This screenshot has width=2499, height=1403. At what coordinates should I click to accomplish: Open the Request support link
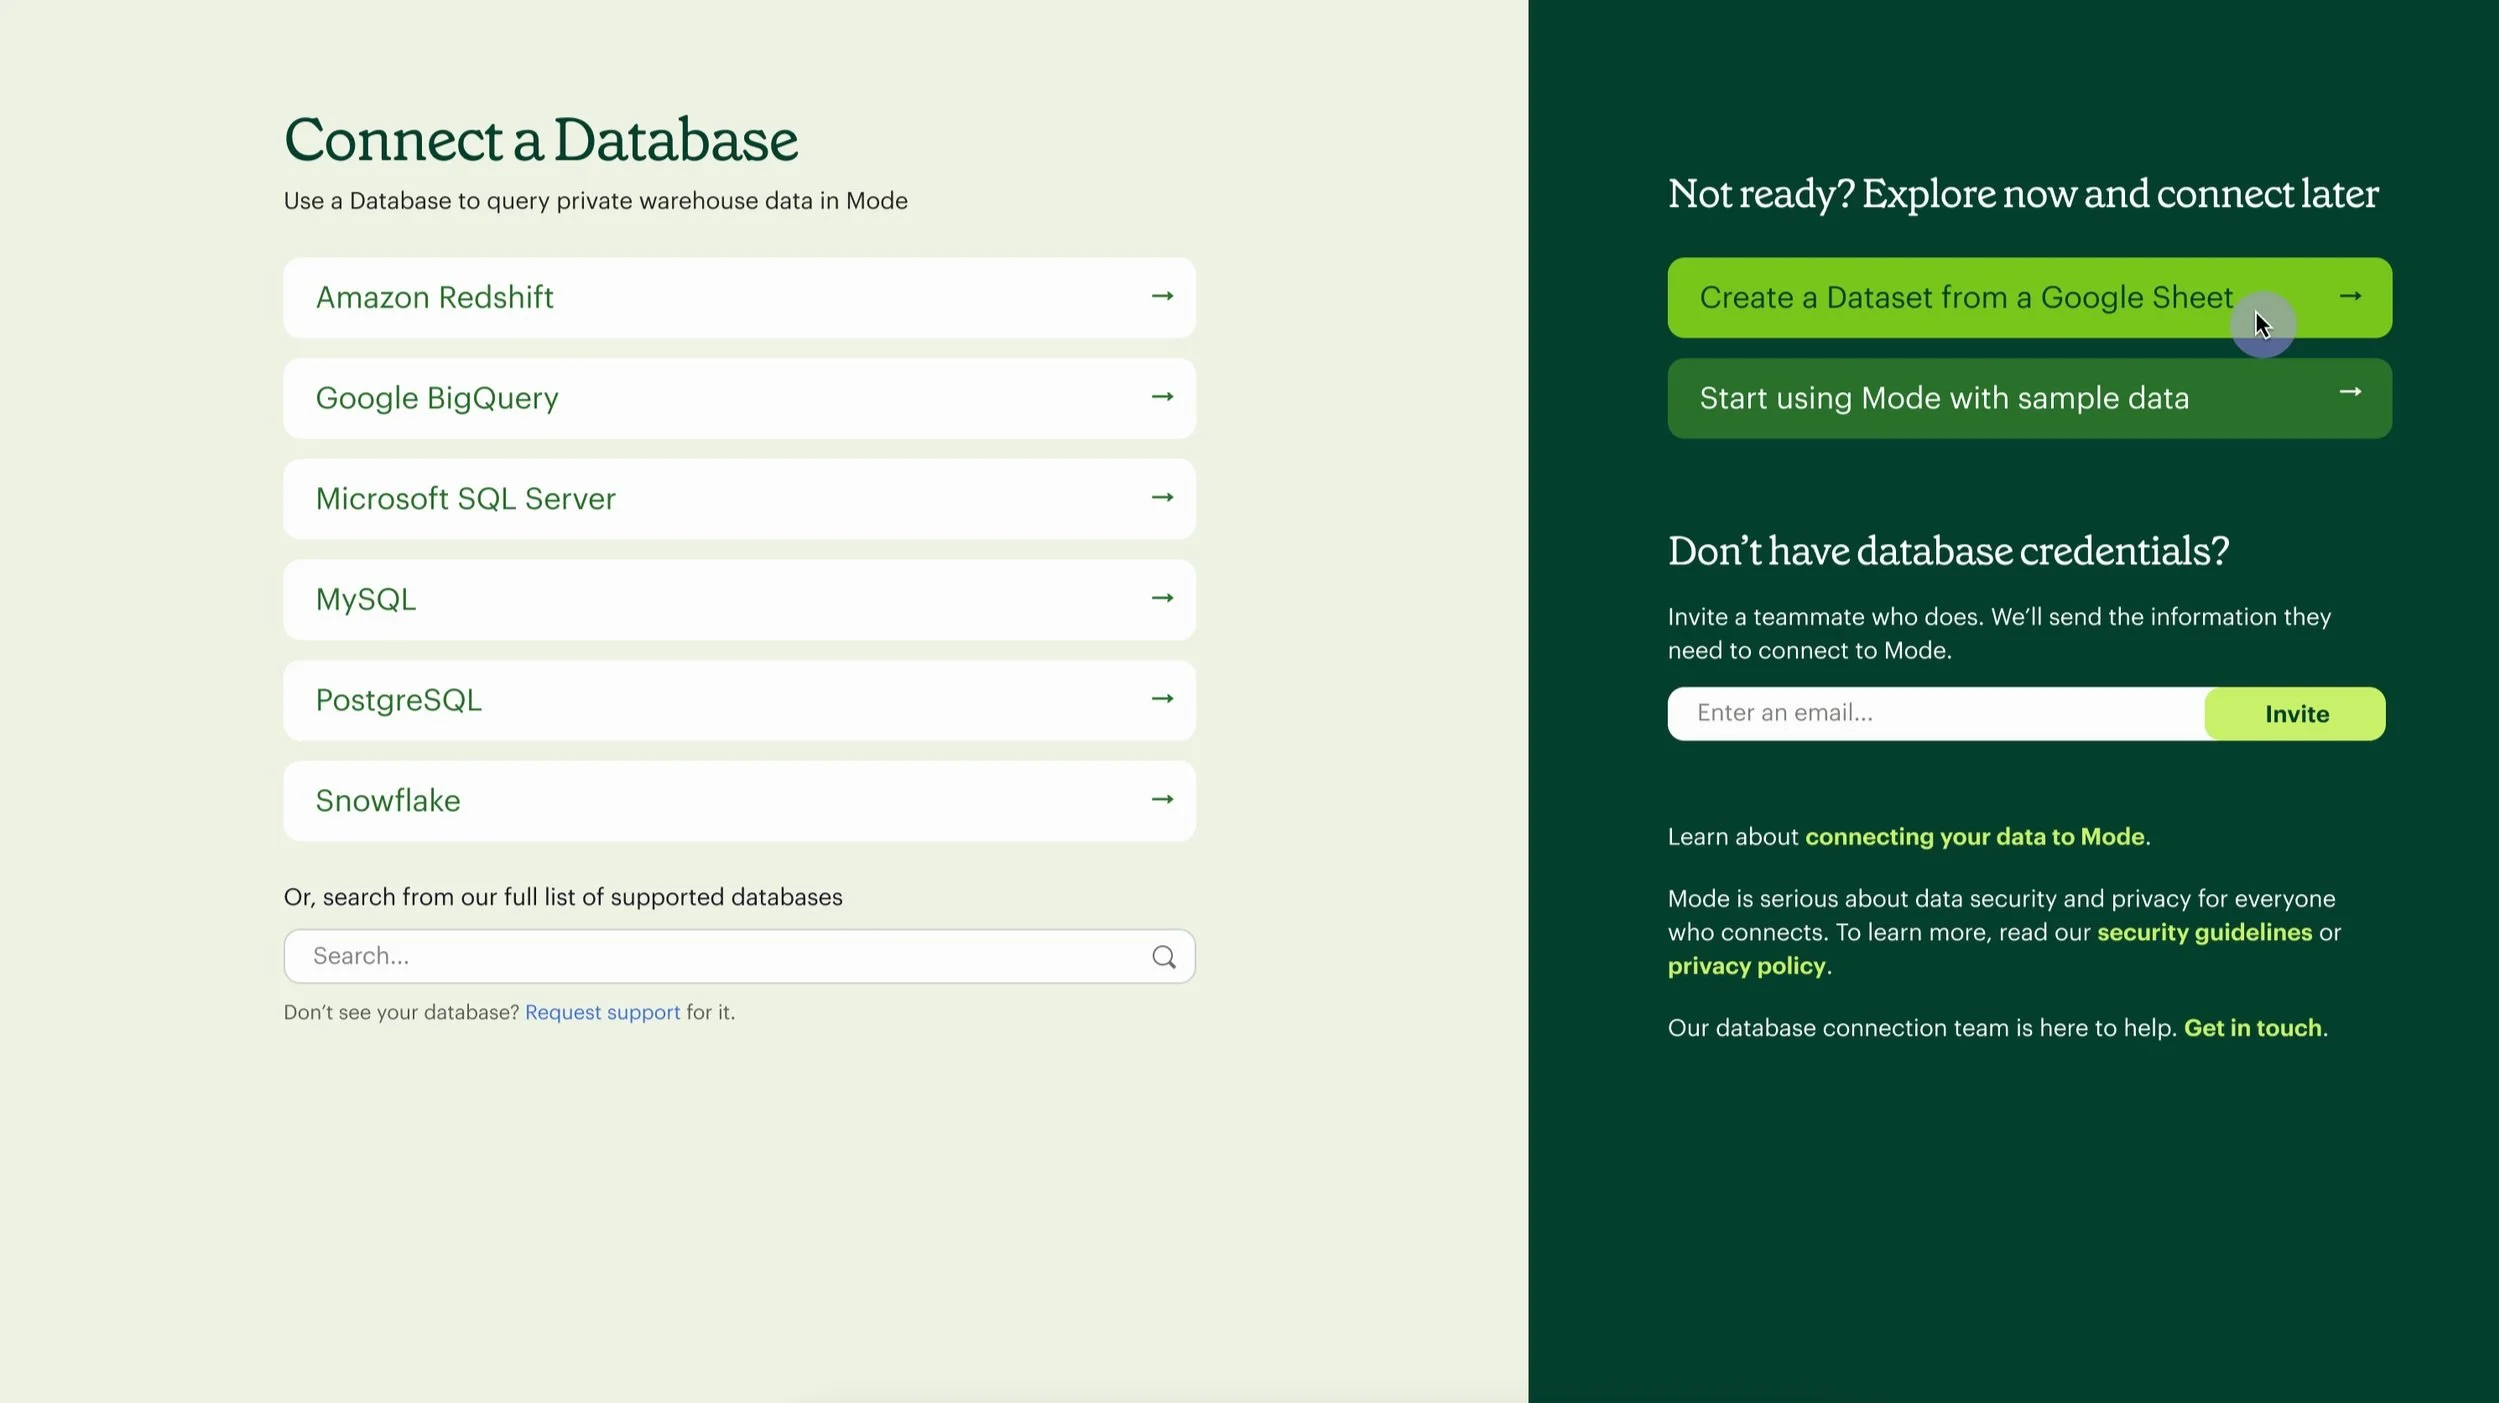coord(602,1012)
